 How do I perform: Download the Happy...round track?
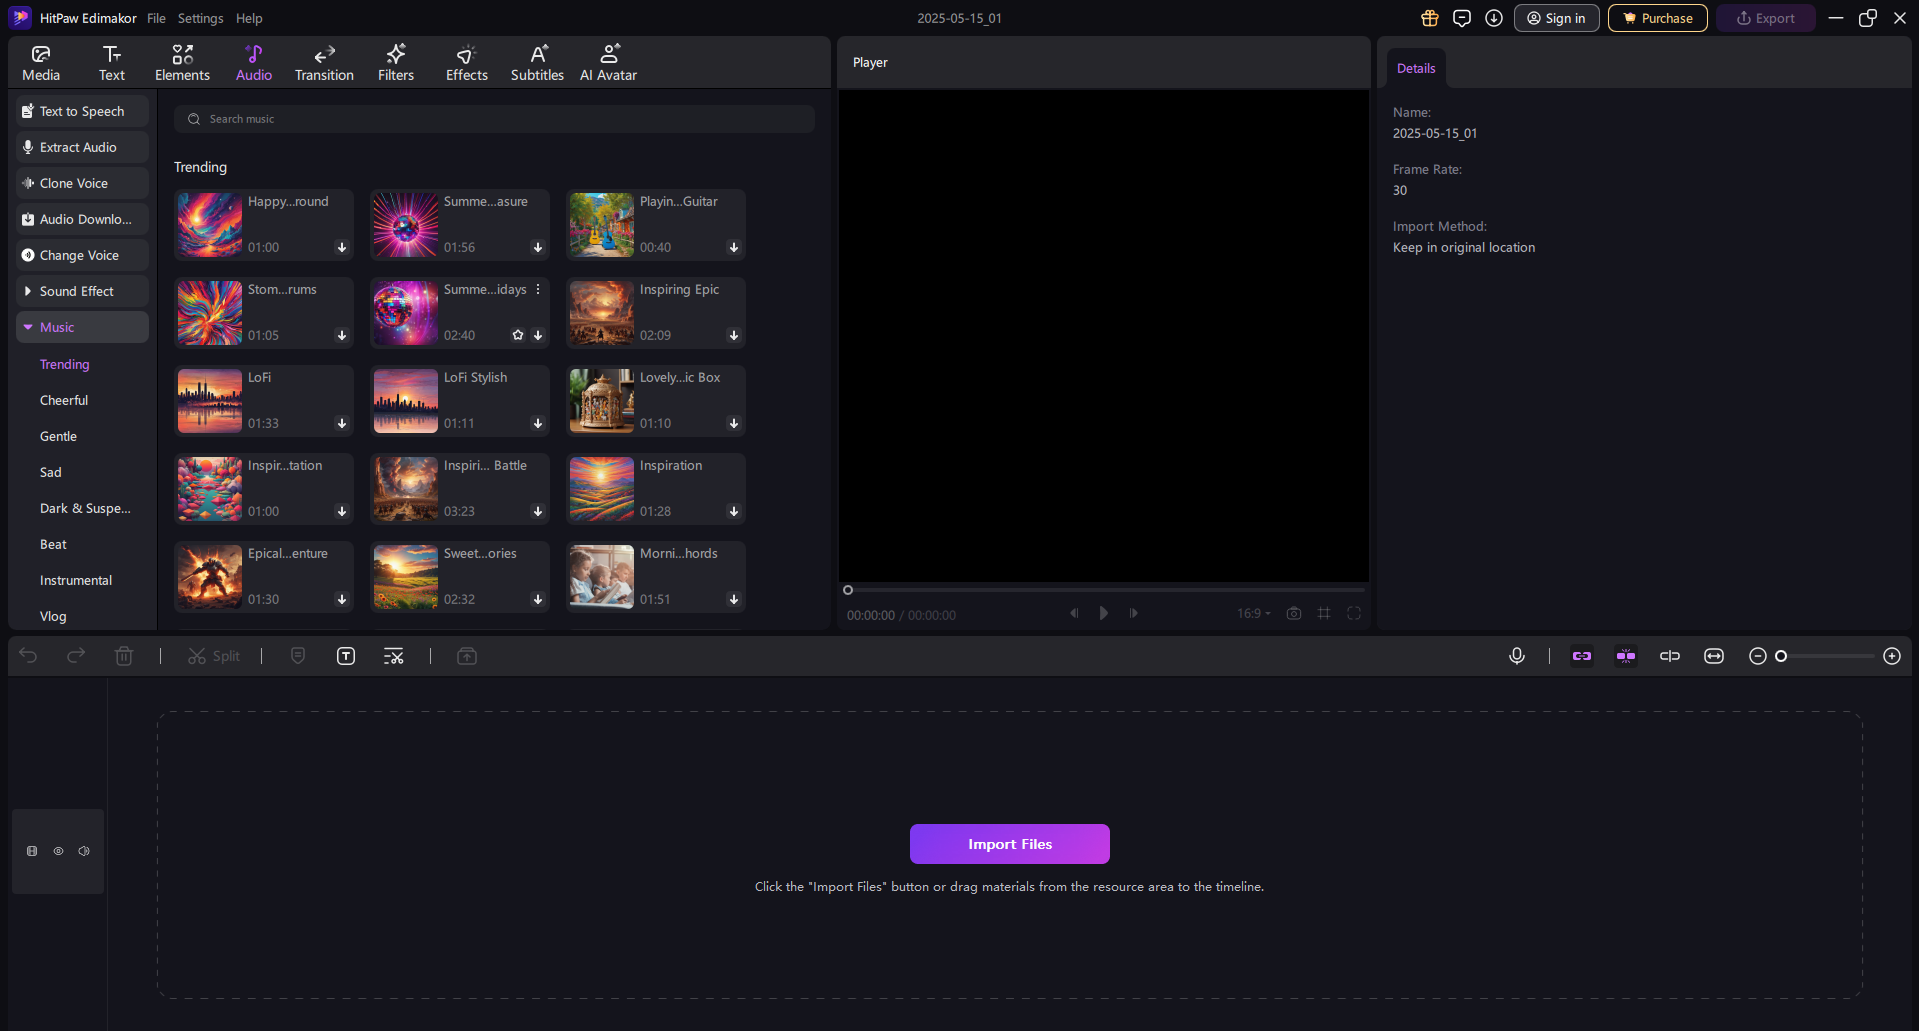click(x=342, y=248)
